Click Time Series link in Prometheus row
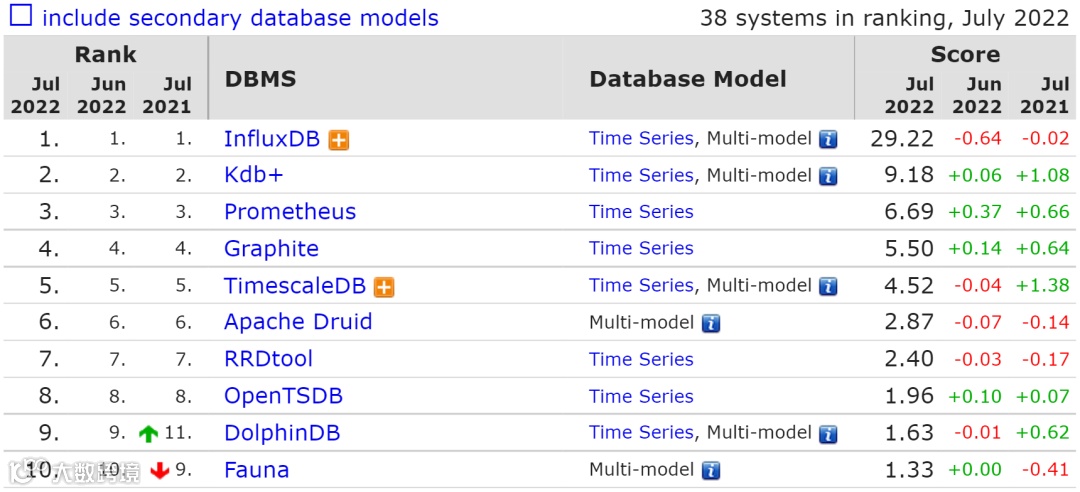Screen dimensions: 1080x492 tap(641, 212)
